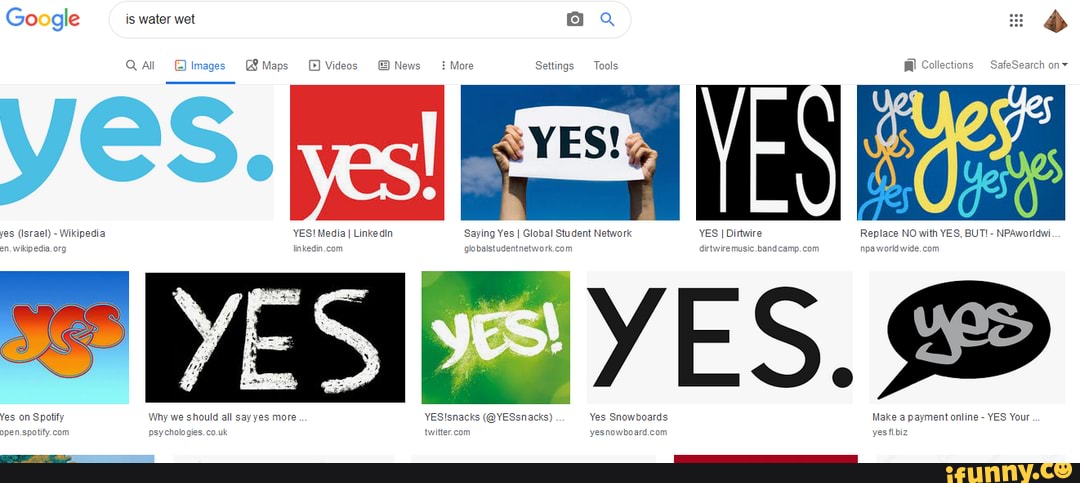The width and height of the screenshot is (1080, 483).
Task: Open the Saying Yes sign image
Action: [570, 152]
